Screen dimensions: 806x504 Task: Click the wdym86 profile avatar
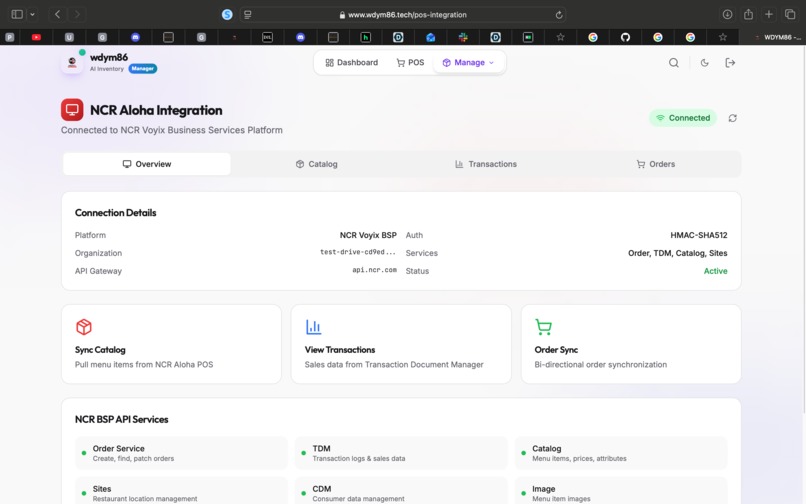[x=72, y=62]
